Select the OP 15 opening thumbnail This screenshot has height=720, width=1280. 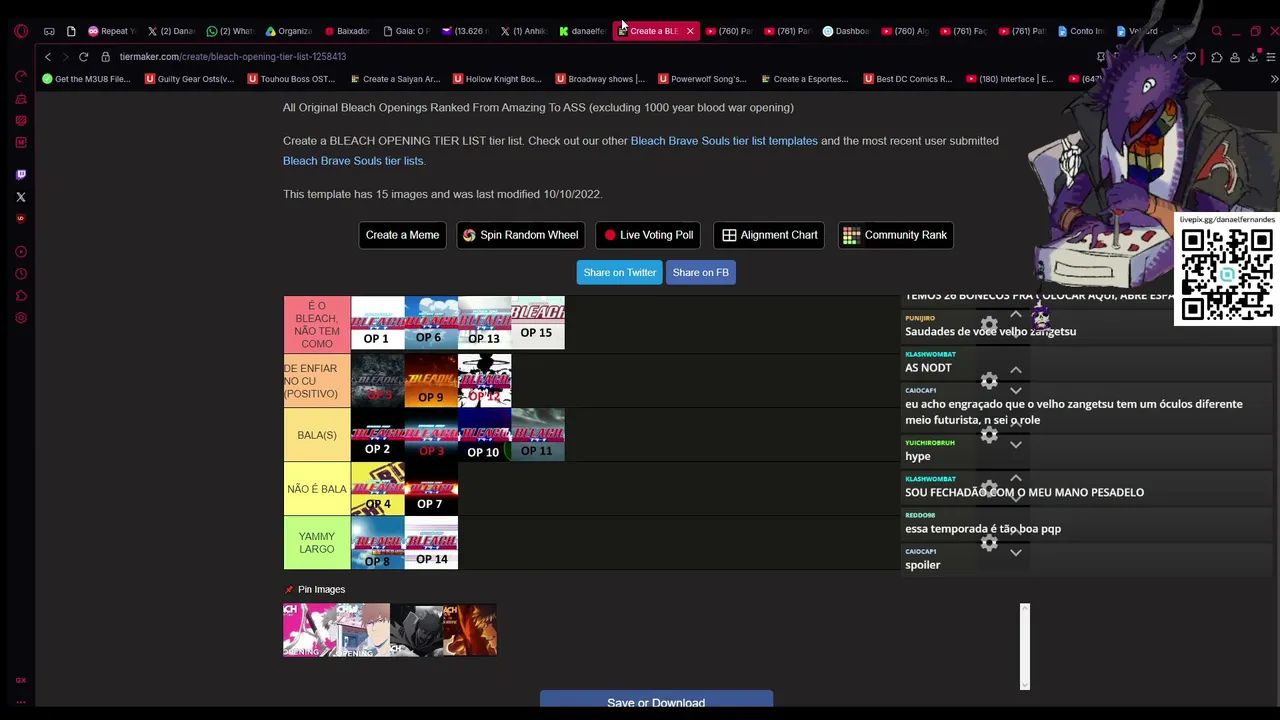[x=538, y=323]
